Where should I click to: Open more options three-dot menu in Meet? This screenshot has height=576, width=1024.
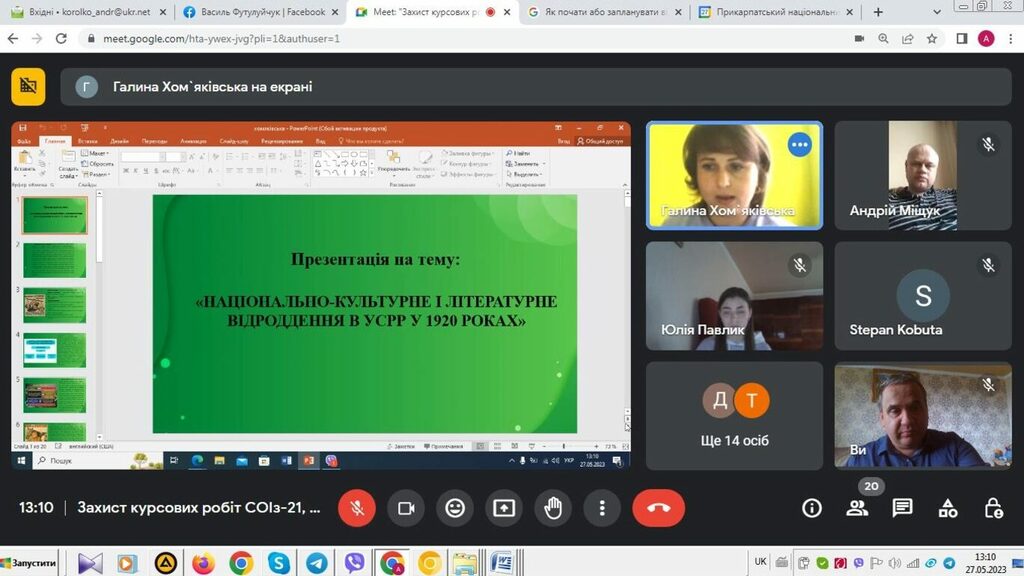pyautogui.click(x=602, y=508)
